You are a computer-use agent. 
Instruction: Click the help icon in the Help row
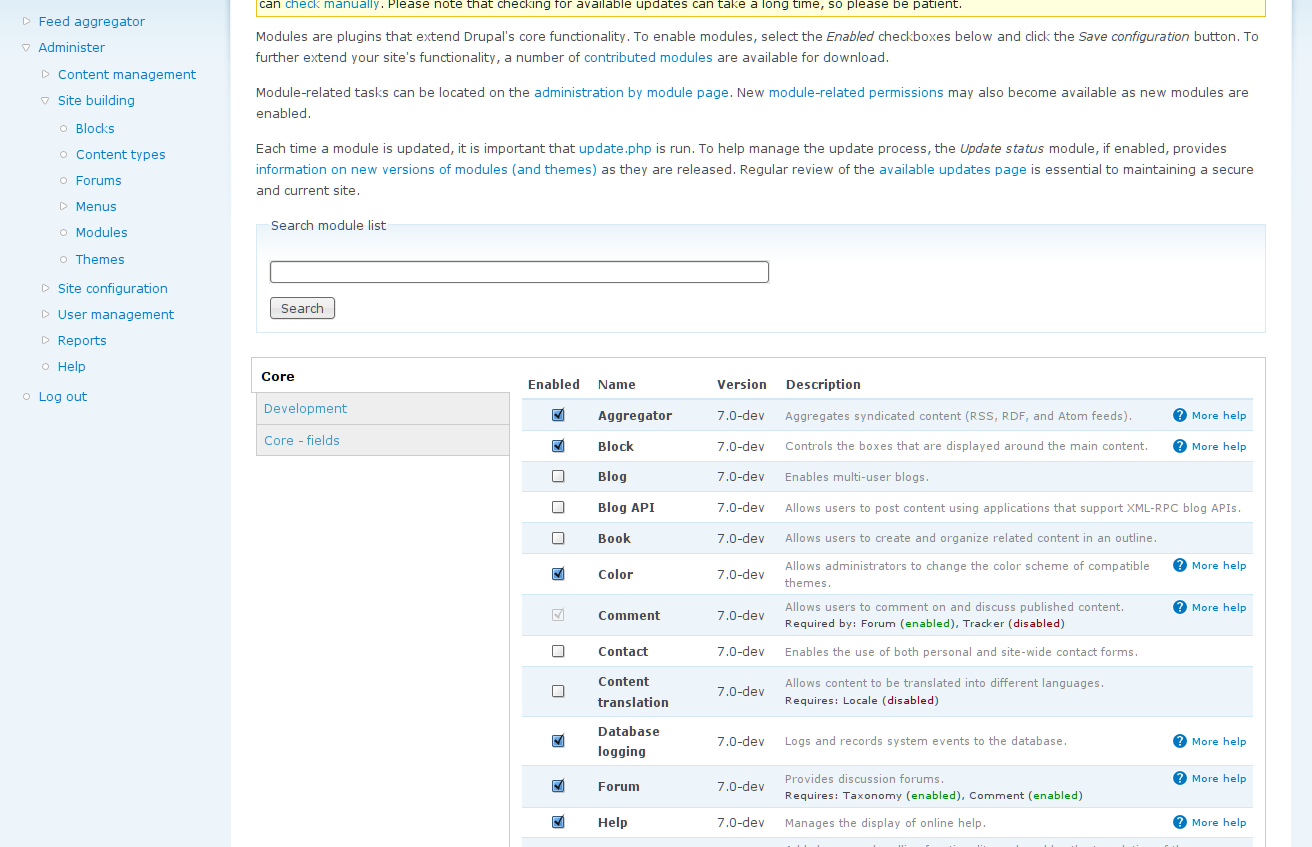1180,822
